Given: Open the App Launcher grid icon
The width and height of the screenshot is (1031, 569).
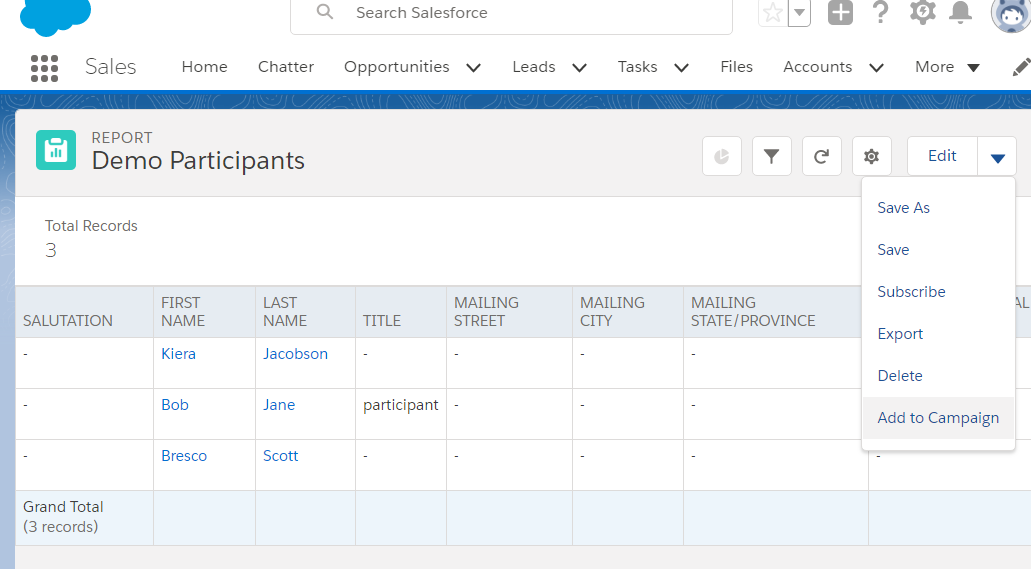Looking at the screenshot, I should (45, 68).
